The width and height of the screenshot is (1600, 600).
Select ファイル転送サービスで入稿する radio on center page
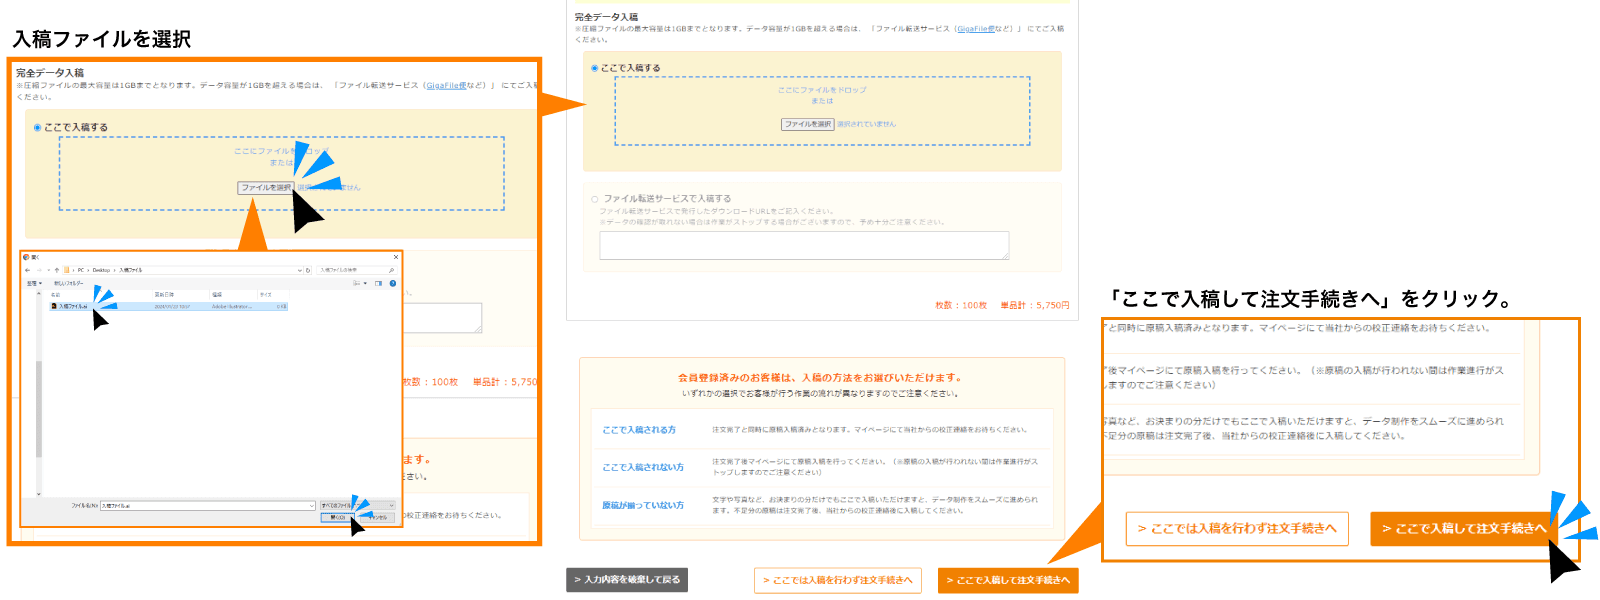pos(595,199)
